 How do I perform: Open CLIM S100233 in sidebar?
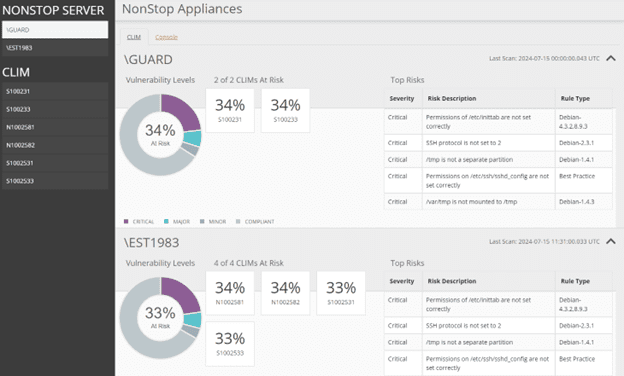pos(55,109)
